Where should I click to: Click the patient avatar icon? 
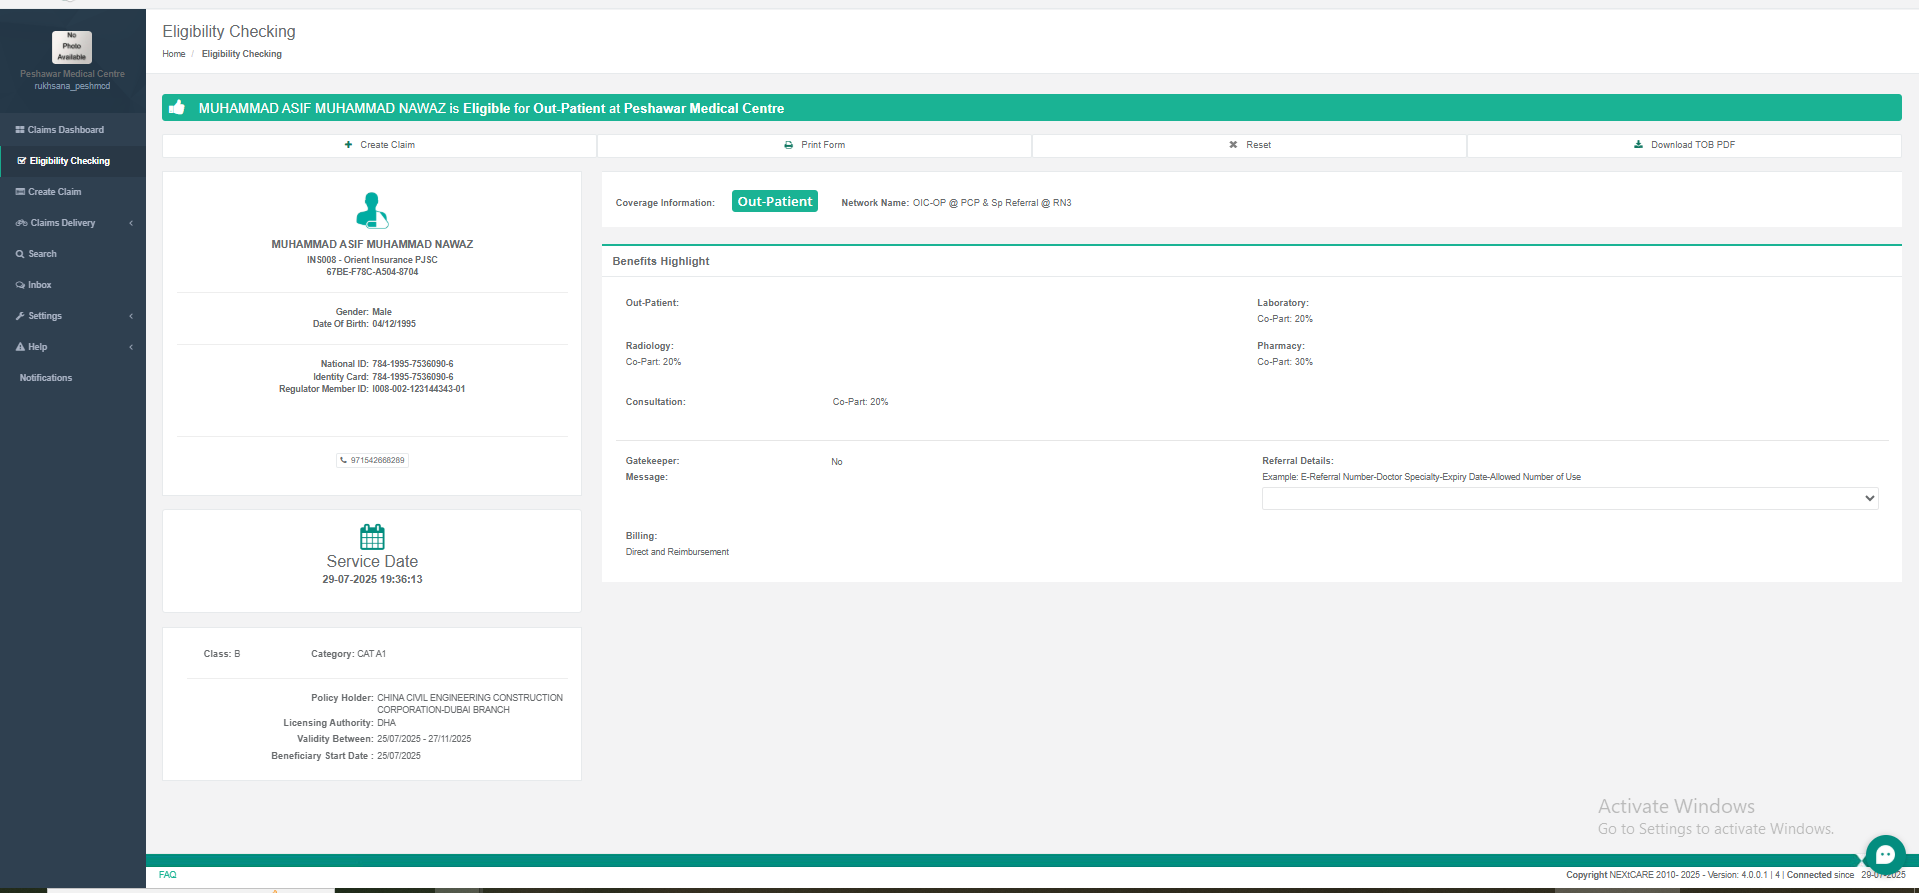pyautogui.click(x=372, y=210)
